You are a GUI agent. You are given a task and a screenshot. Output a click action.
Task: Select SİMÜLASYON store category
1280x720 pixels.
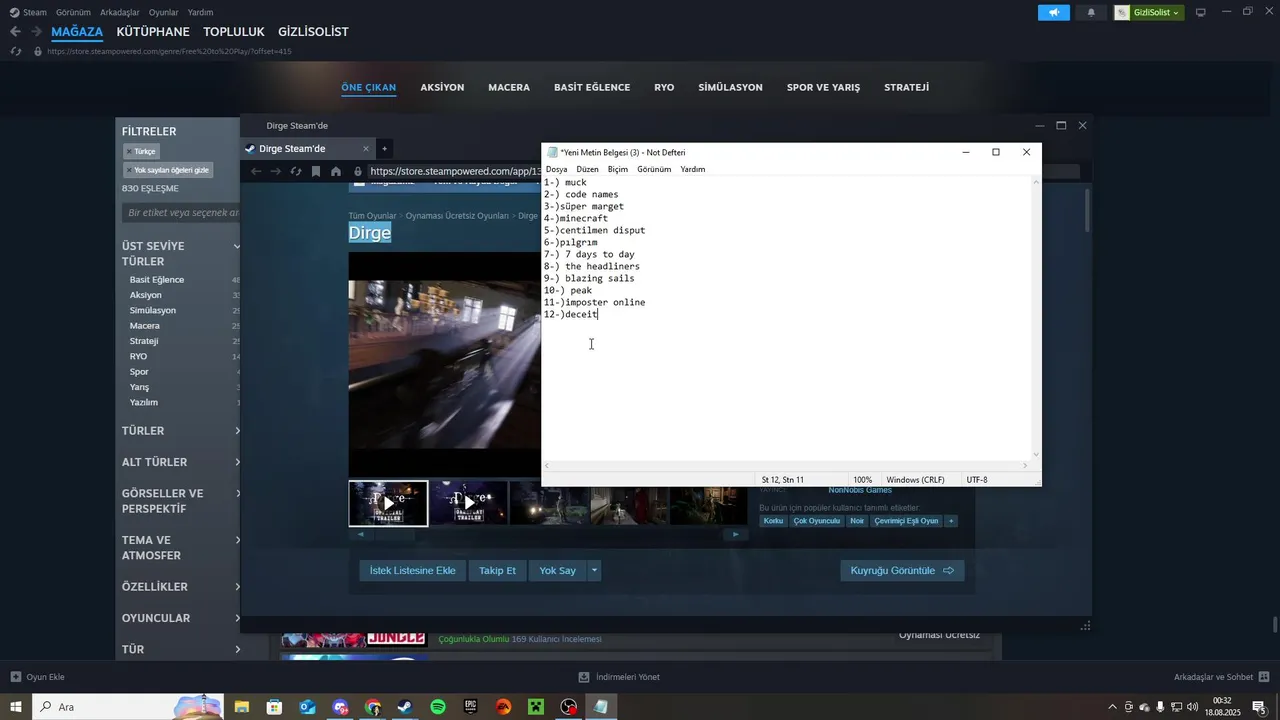pos(730,87)
